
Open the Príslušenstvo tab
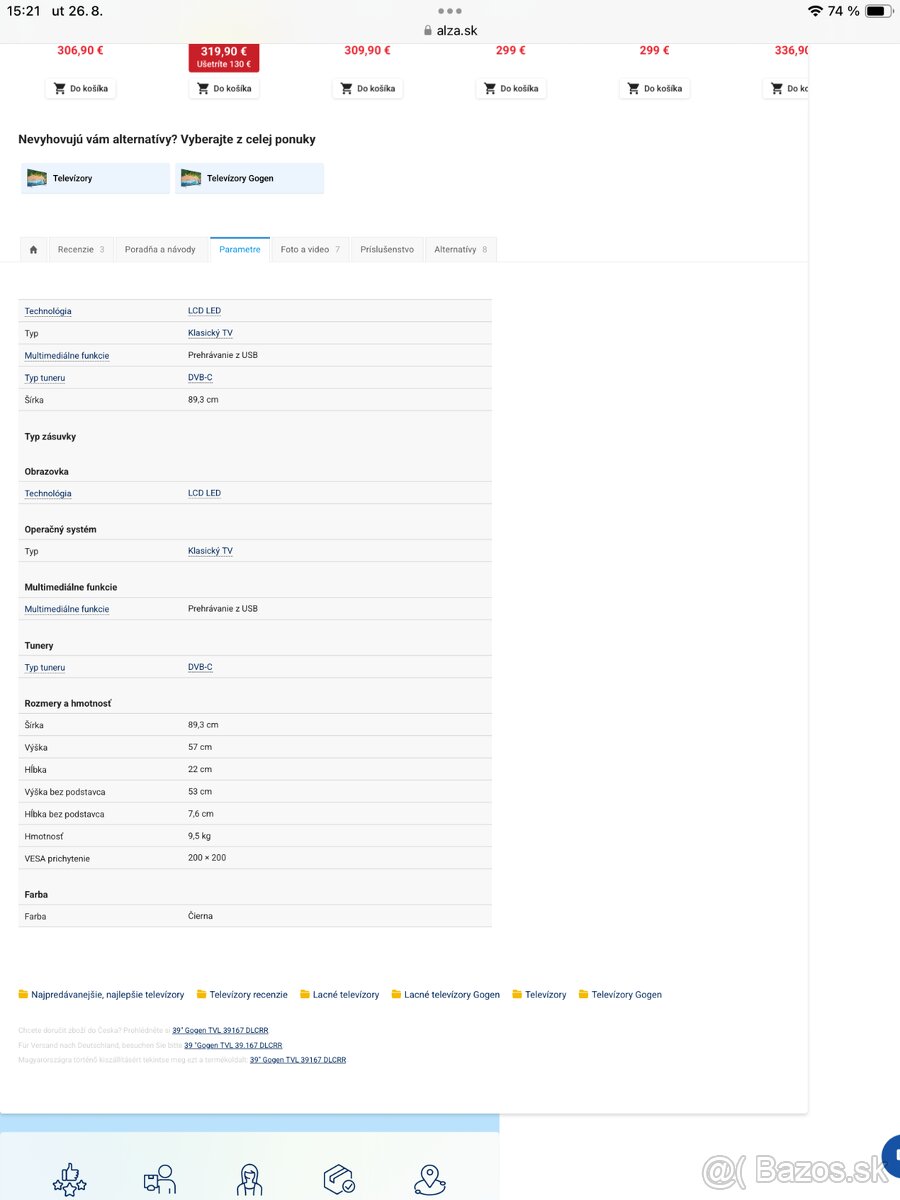[x=387, y=250]
